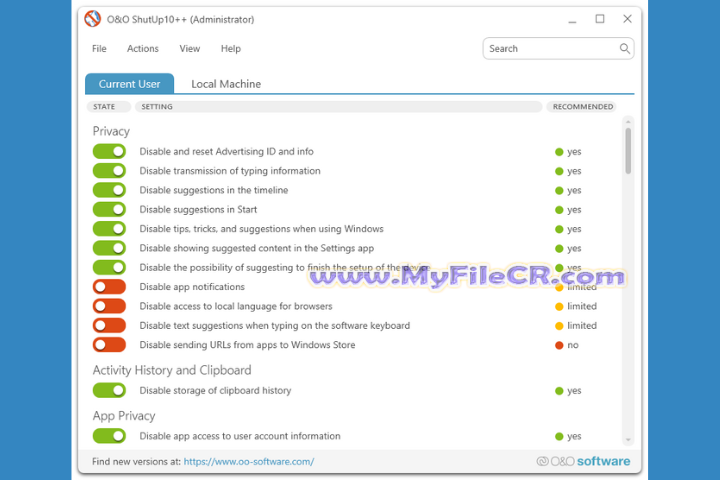Switch to the Local Machine tab

[x=226, y=84]
